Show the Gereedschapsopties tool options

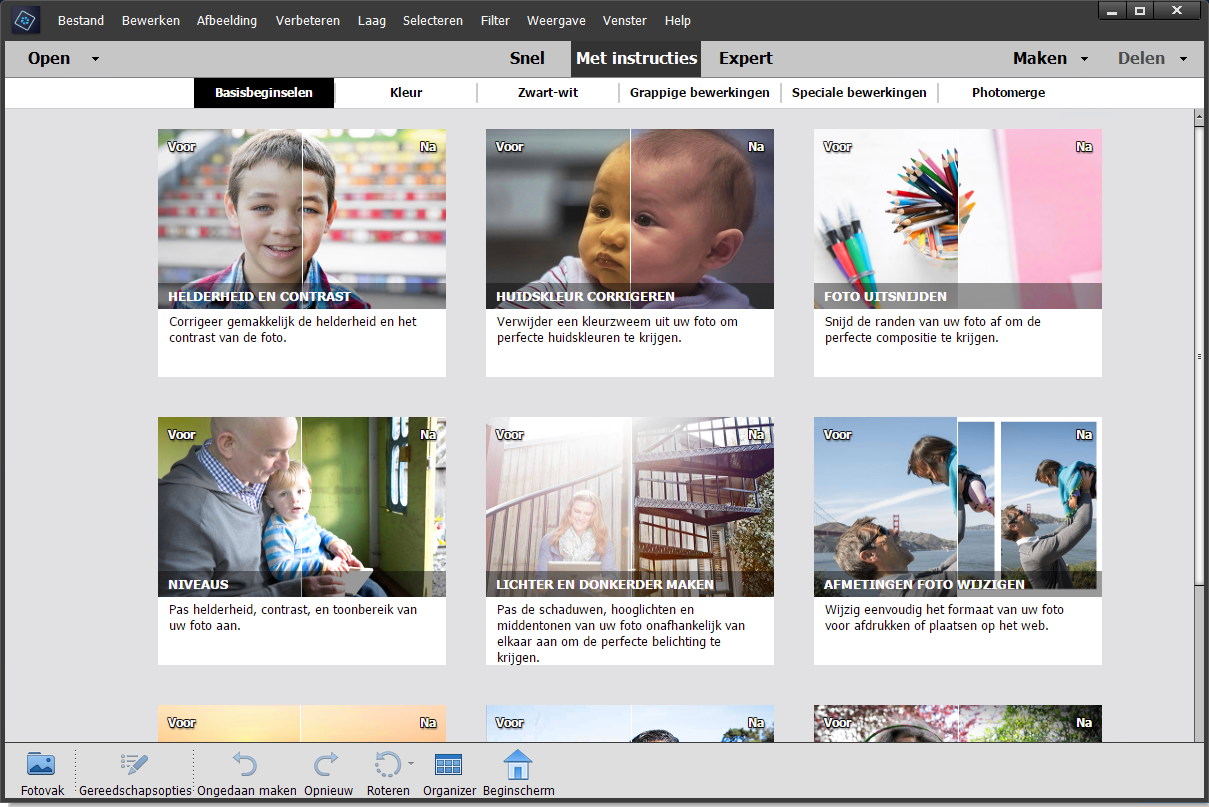click(133, 773)
